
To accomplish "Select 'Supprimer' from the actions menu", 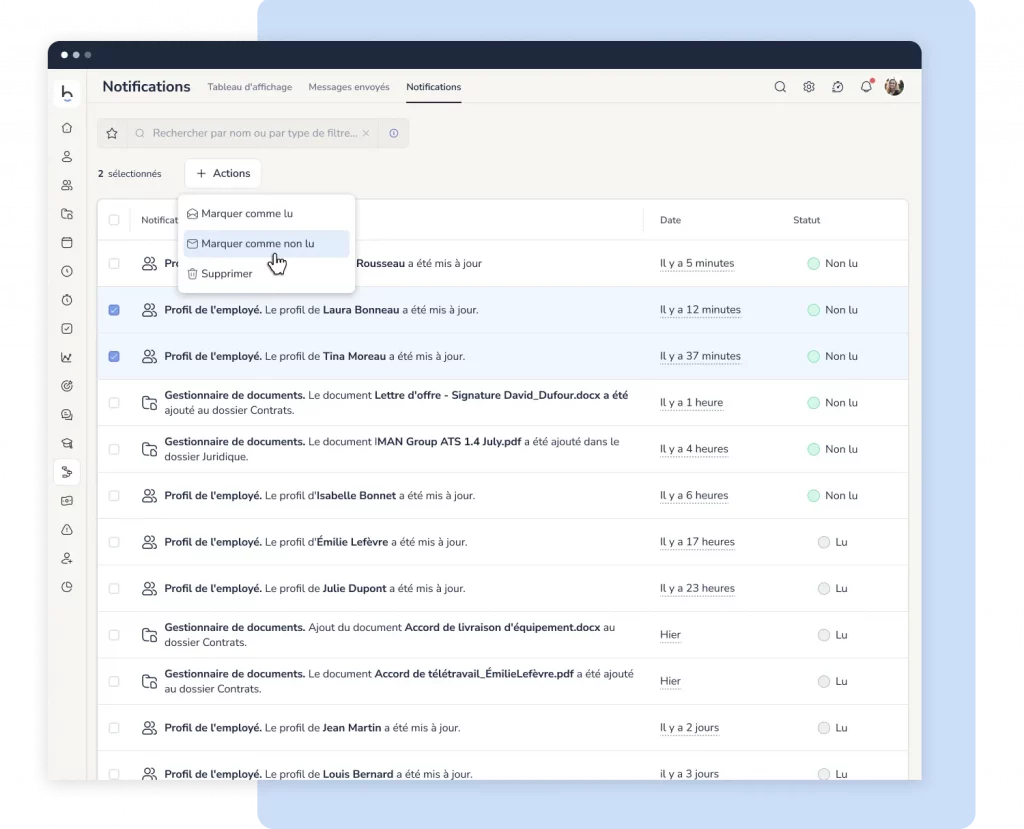I will pyautogui.click(x=226, y=274).
